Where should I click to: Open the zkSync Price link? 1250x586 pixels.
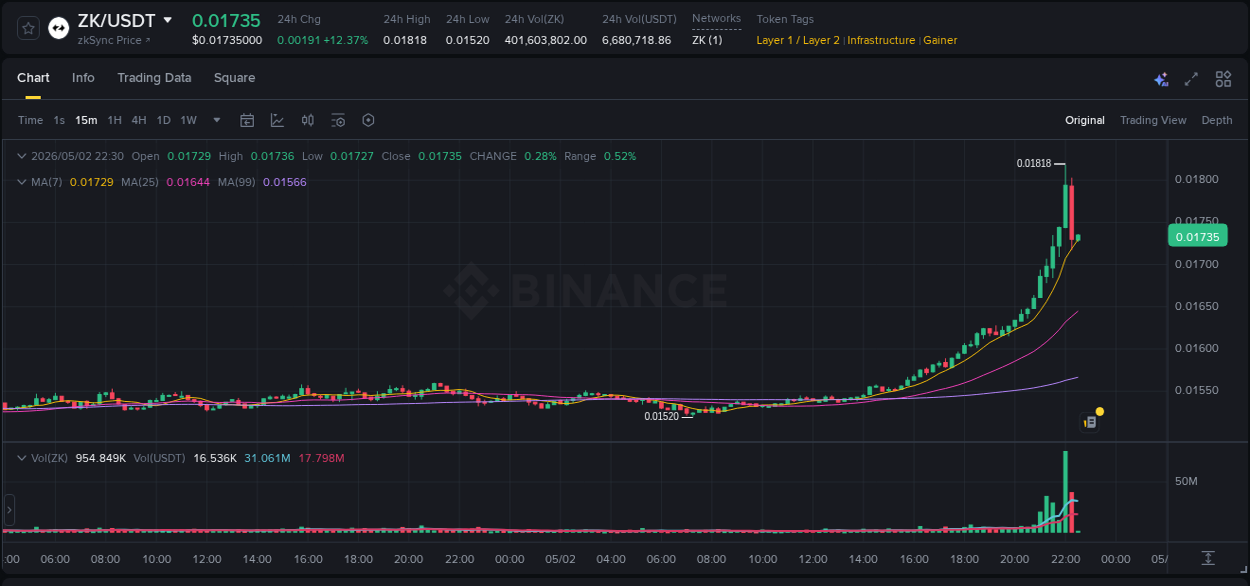pyautogui.click(x=114, y=40)
